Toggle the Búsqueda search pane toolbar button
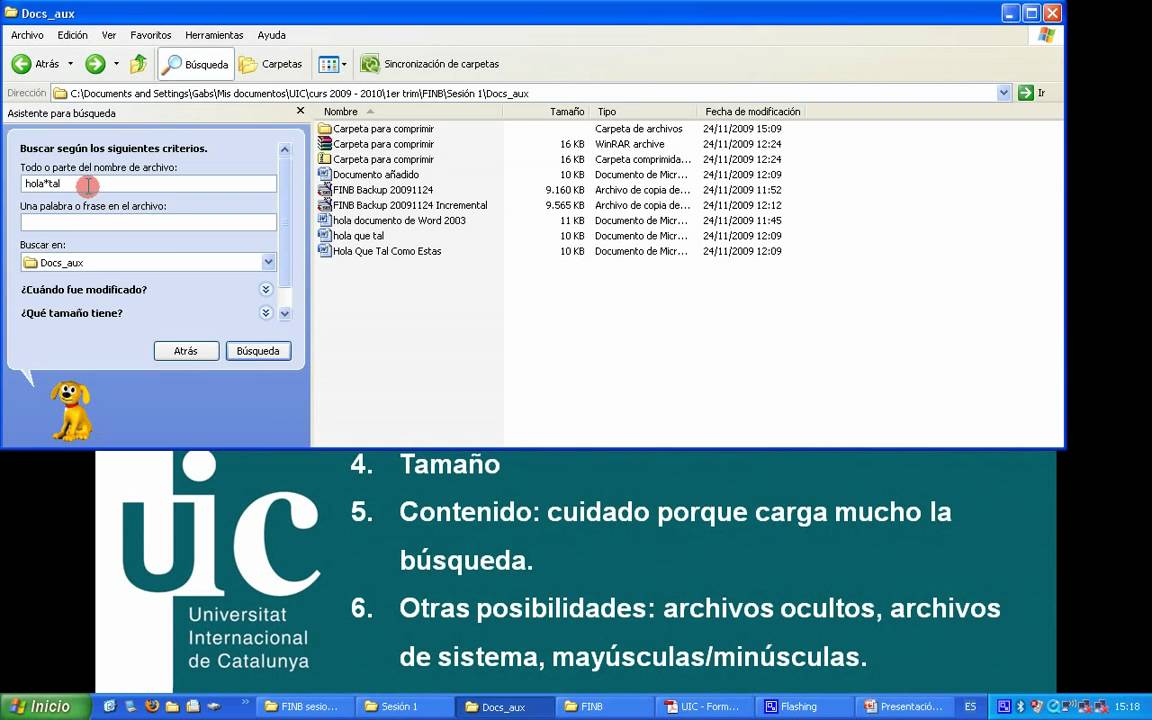Image resolution: width=1152 pixels, height=720 pixels. (x=195, y=65)
